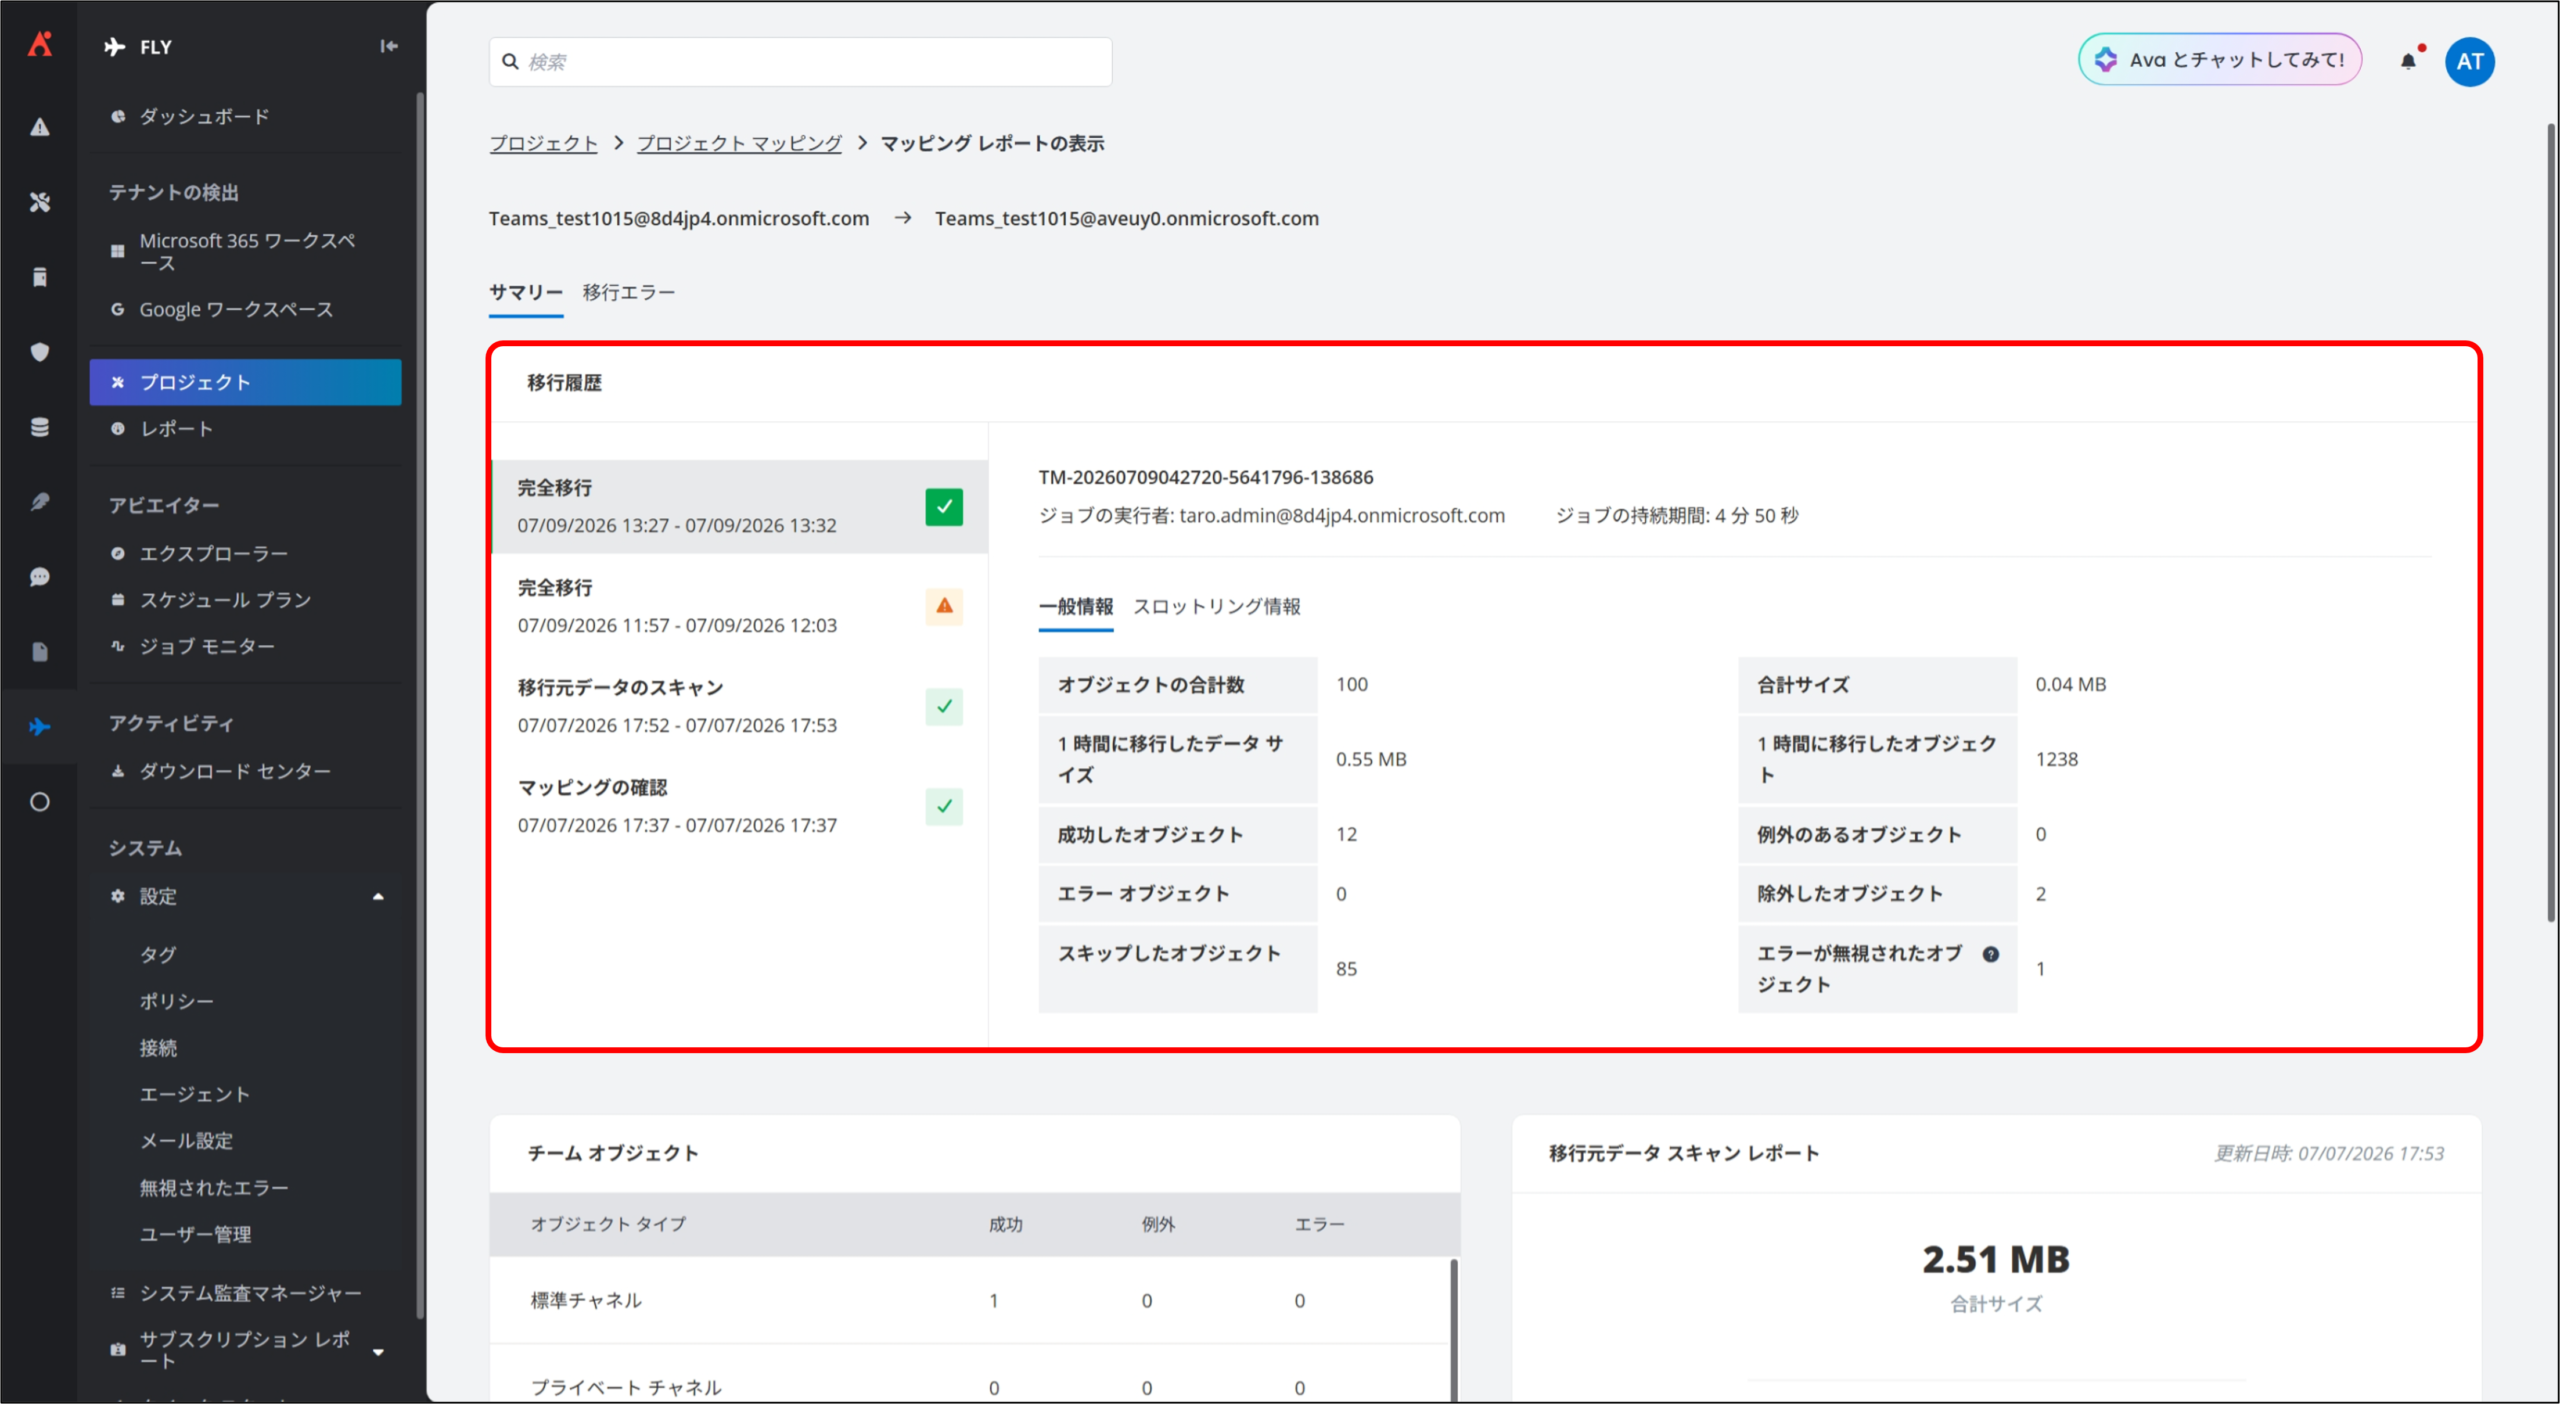The width and height of the screenshot is (2560, 1404).
Task: Open the スロットリング情報 tab
Action: coord(1216,606)
